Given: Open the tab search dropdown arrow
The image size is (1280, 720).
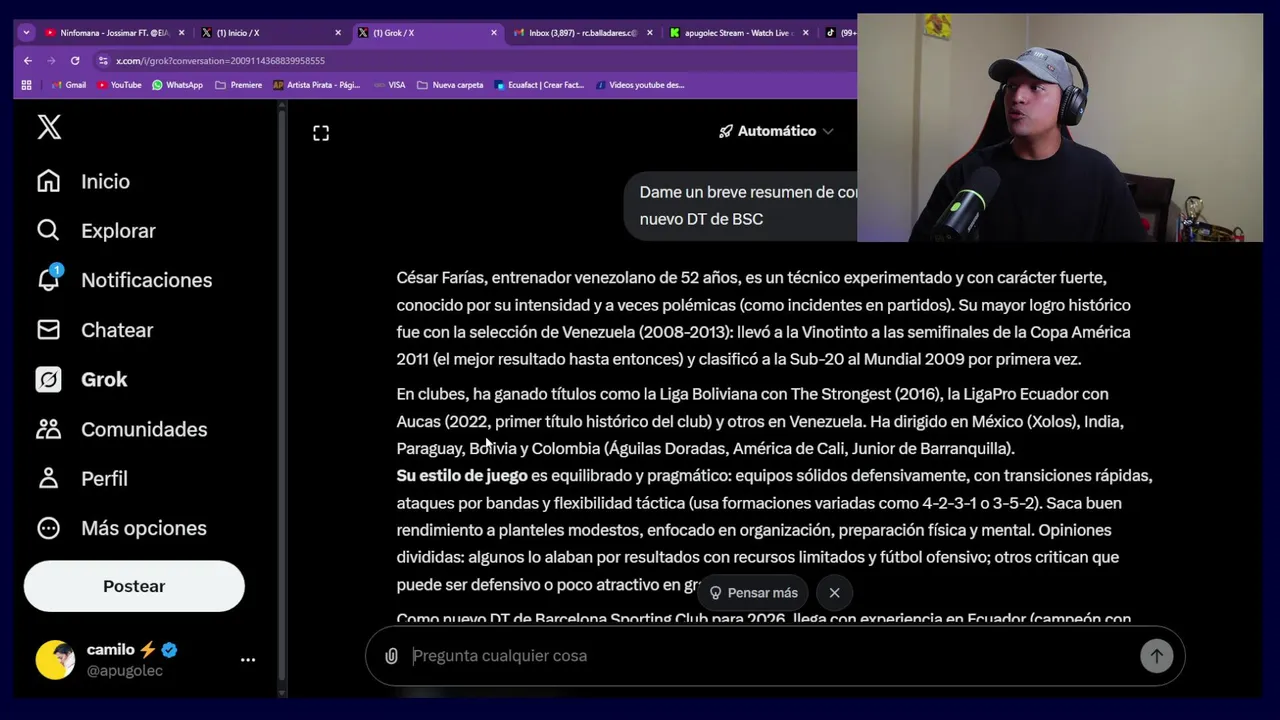Looking at the screenshot, I should point(26,33).
